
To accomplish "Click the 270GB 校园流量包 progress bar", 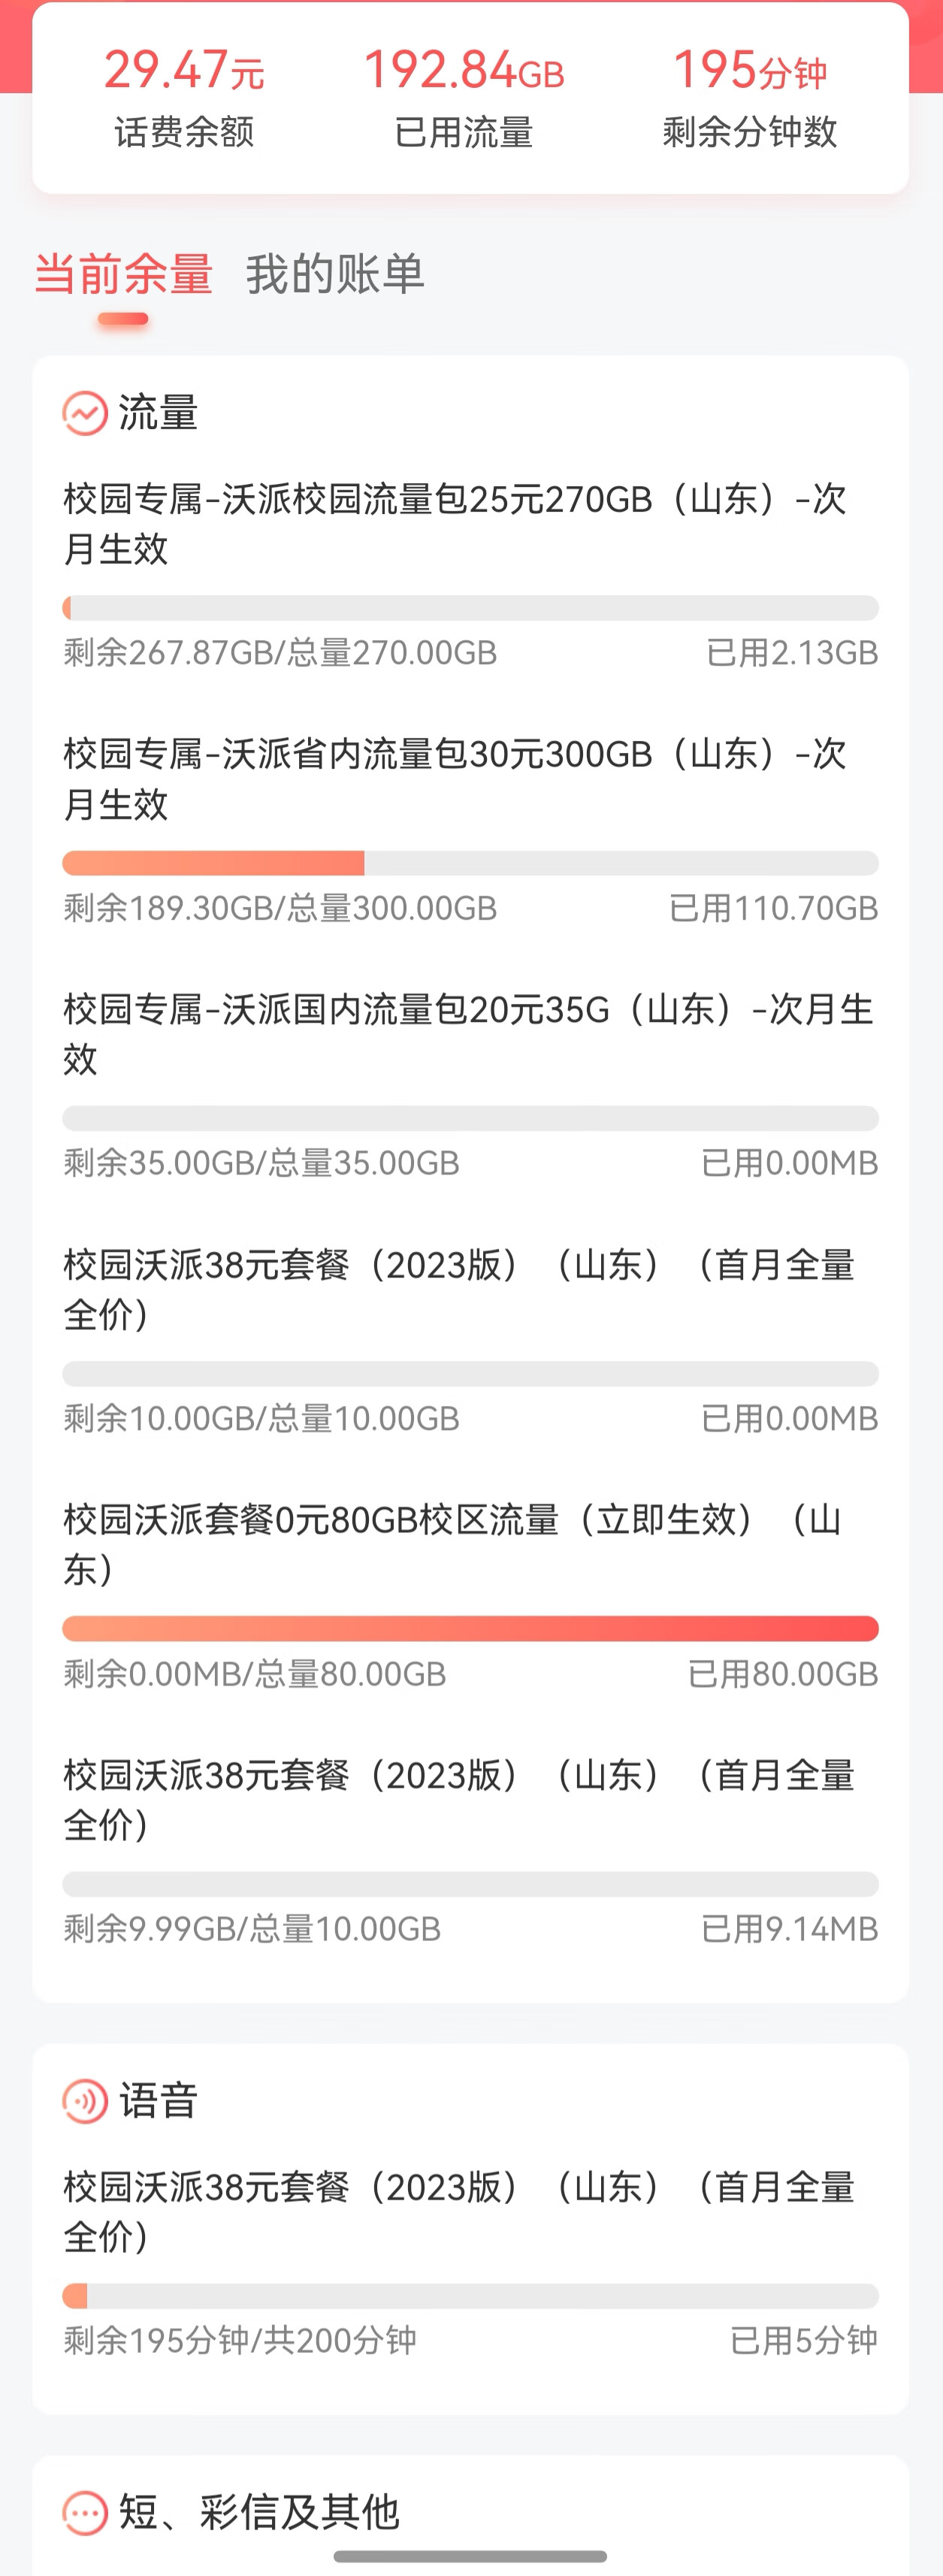I will click(x=470, y=608).
